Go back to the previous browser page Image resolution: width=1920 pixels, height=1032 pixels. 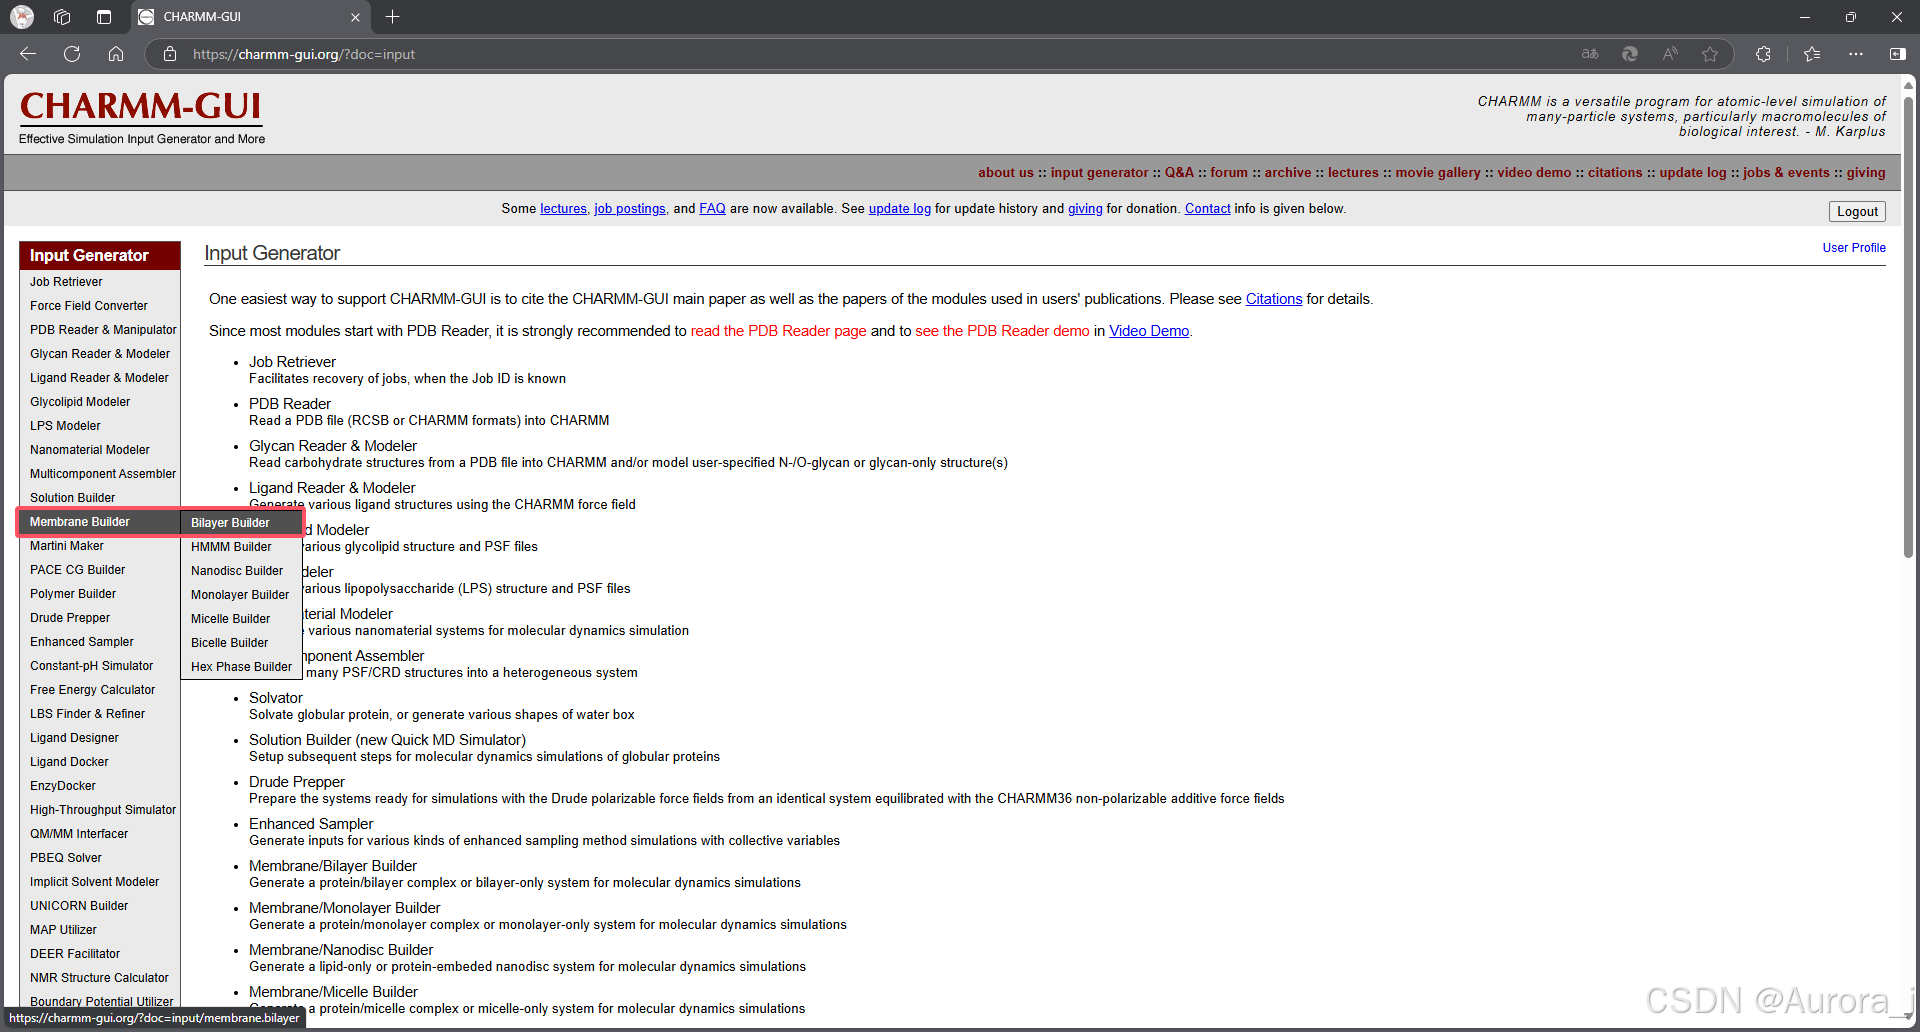click(x=28, y=54)
